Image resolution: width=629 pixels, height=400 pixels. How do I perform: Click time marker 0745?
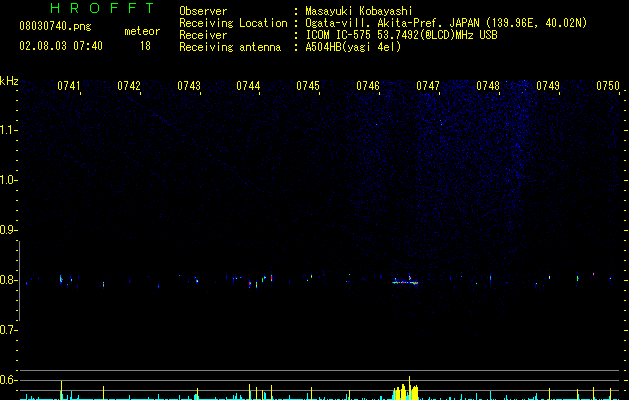(308, 86)
